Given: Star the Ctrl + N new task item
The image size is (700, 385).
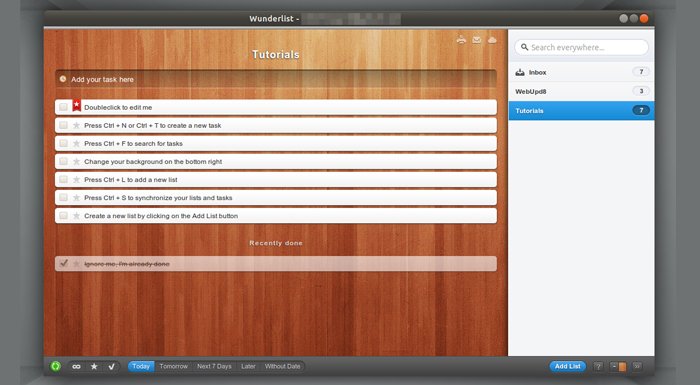Looking at the screenshot, I should 76,126.
